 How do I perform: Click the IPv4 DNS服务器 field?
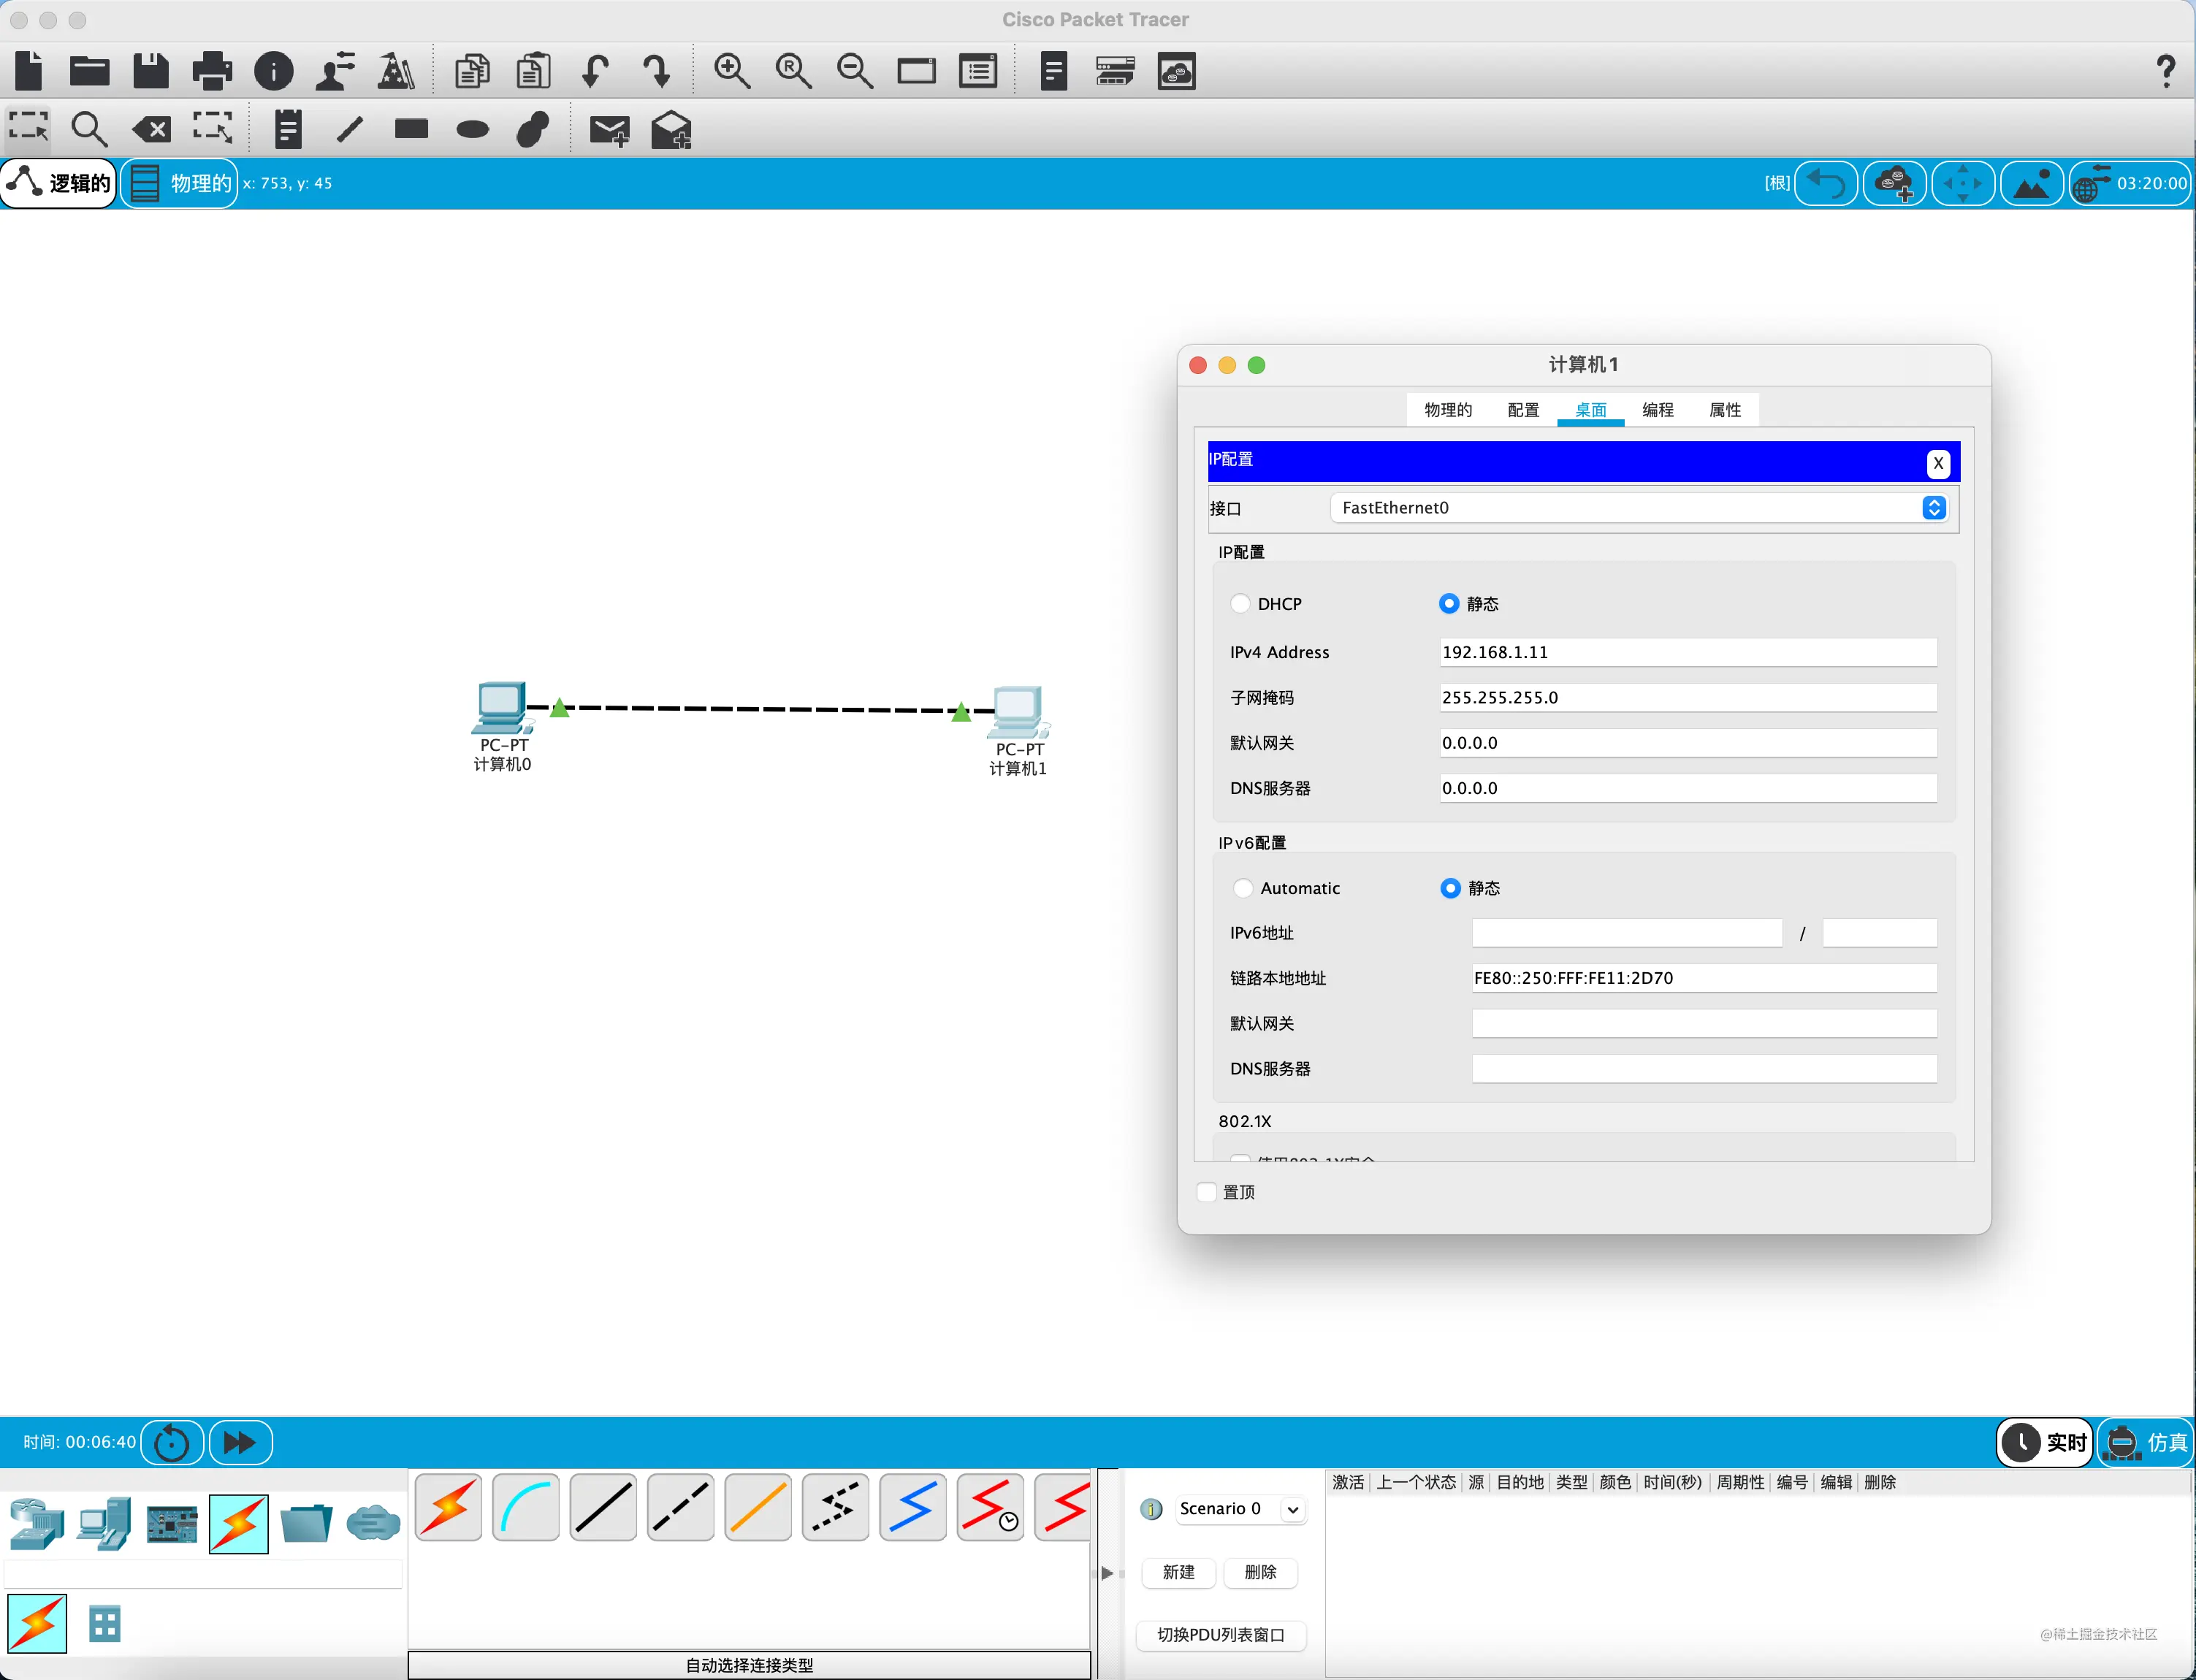coord(1687,788)
